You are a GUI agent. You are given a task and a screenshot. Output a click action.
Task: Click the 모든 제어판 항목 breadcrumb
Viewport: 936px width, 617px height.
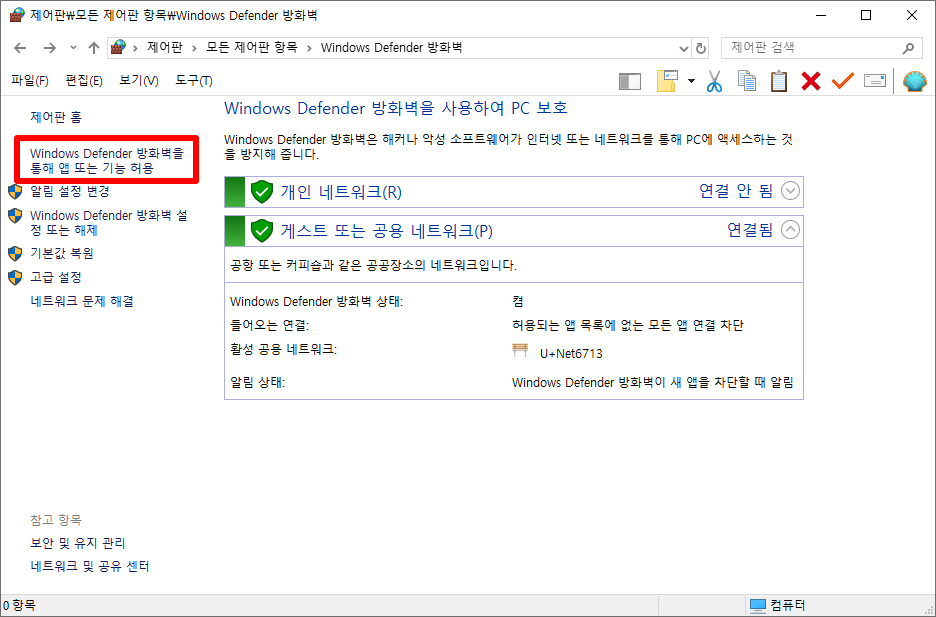pos(252,48)
